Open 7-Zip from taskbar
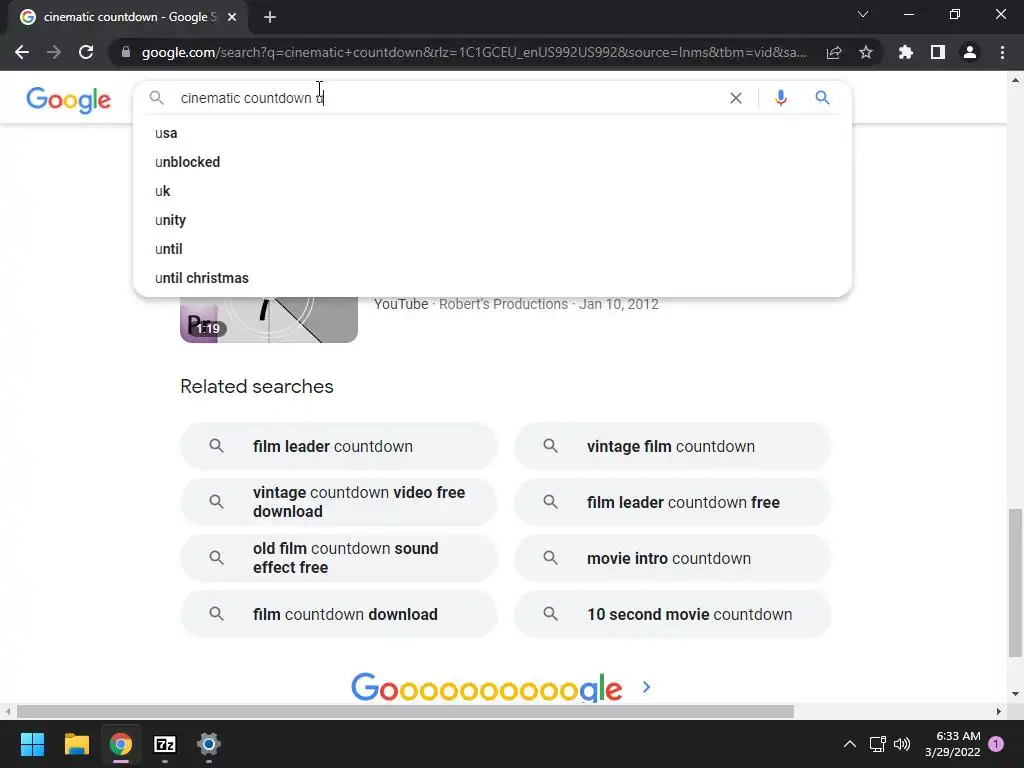 click(x=165, y=744)
